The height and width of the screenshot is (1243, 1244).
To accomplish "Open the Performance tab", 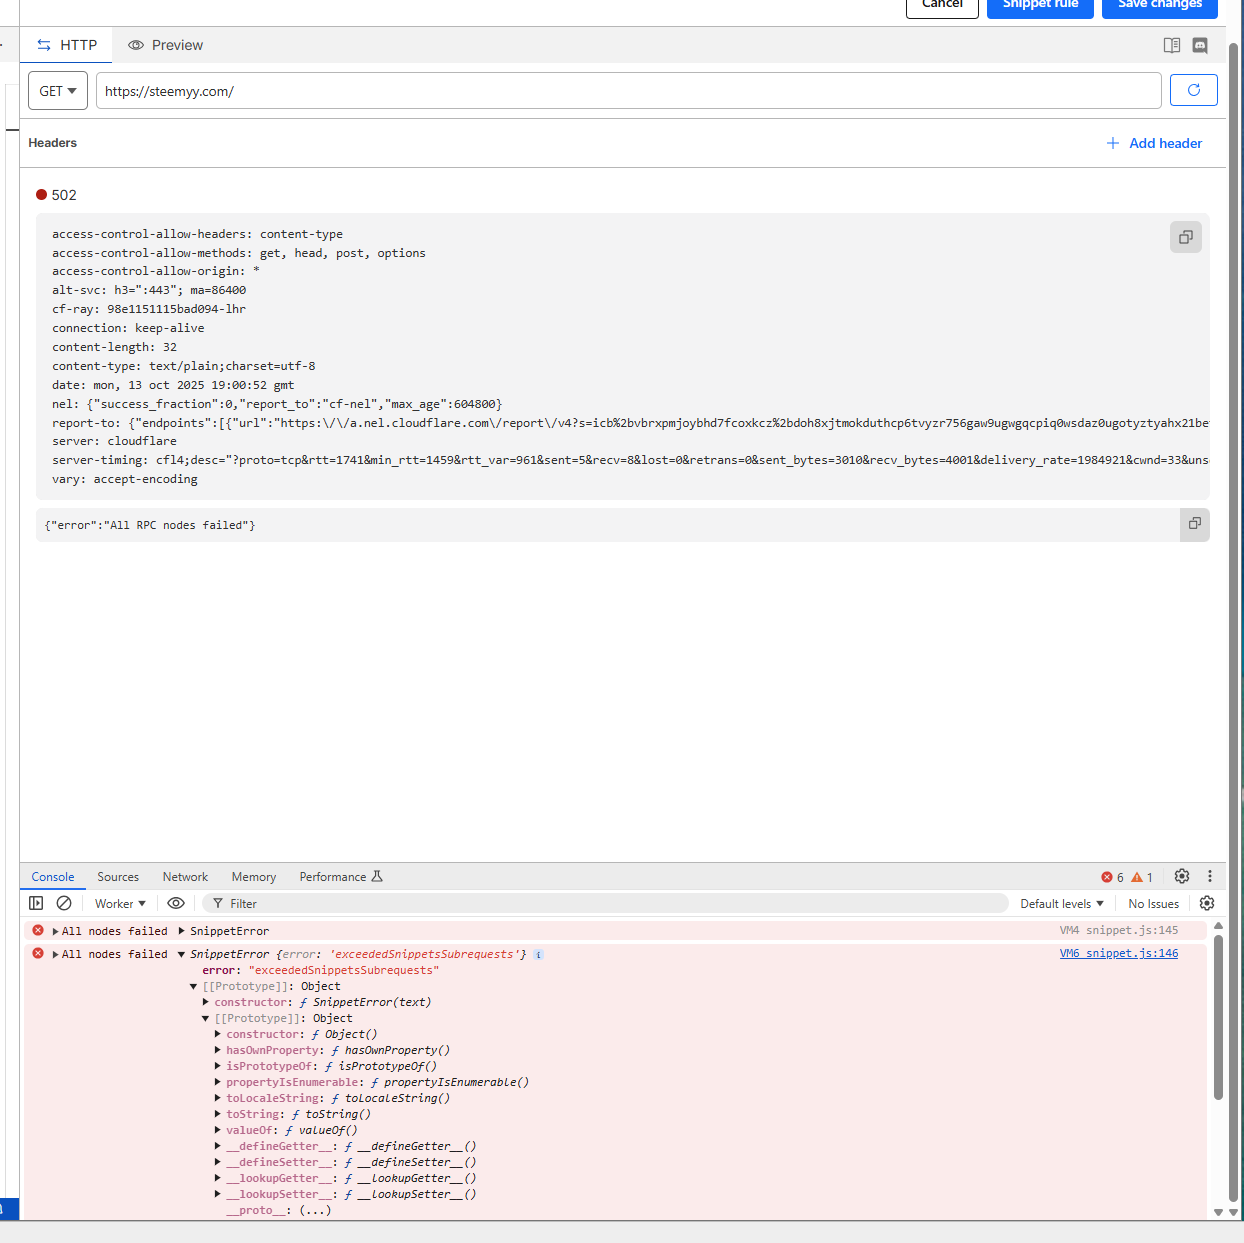I will (341, 877).
